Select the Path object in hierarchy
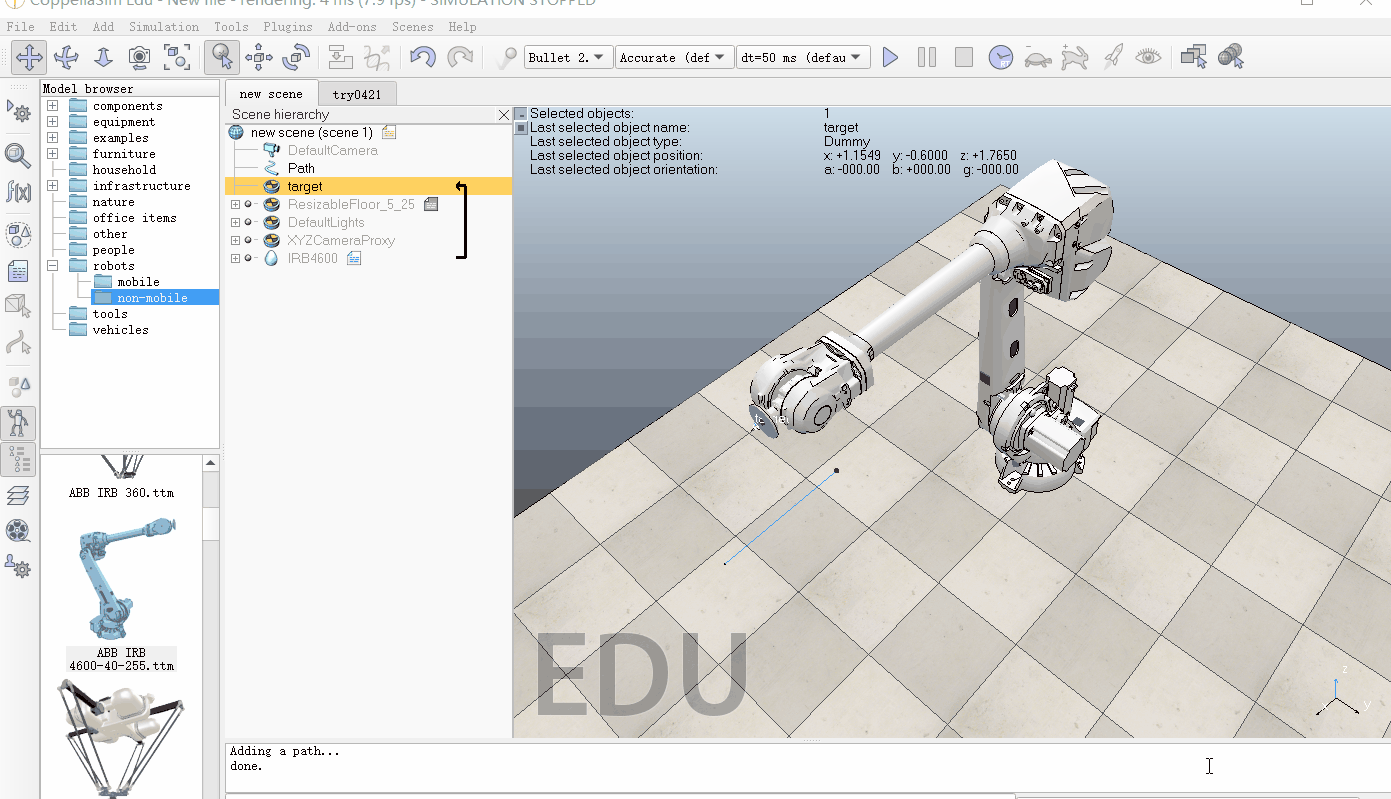Screen dimensions: 1391x799 pyautogui.click(x=301, y=168)
